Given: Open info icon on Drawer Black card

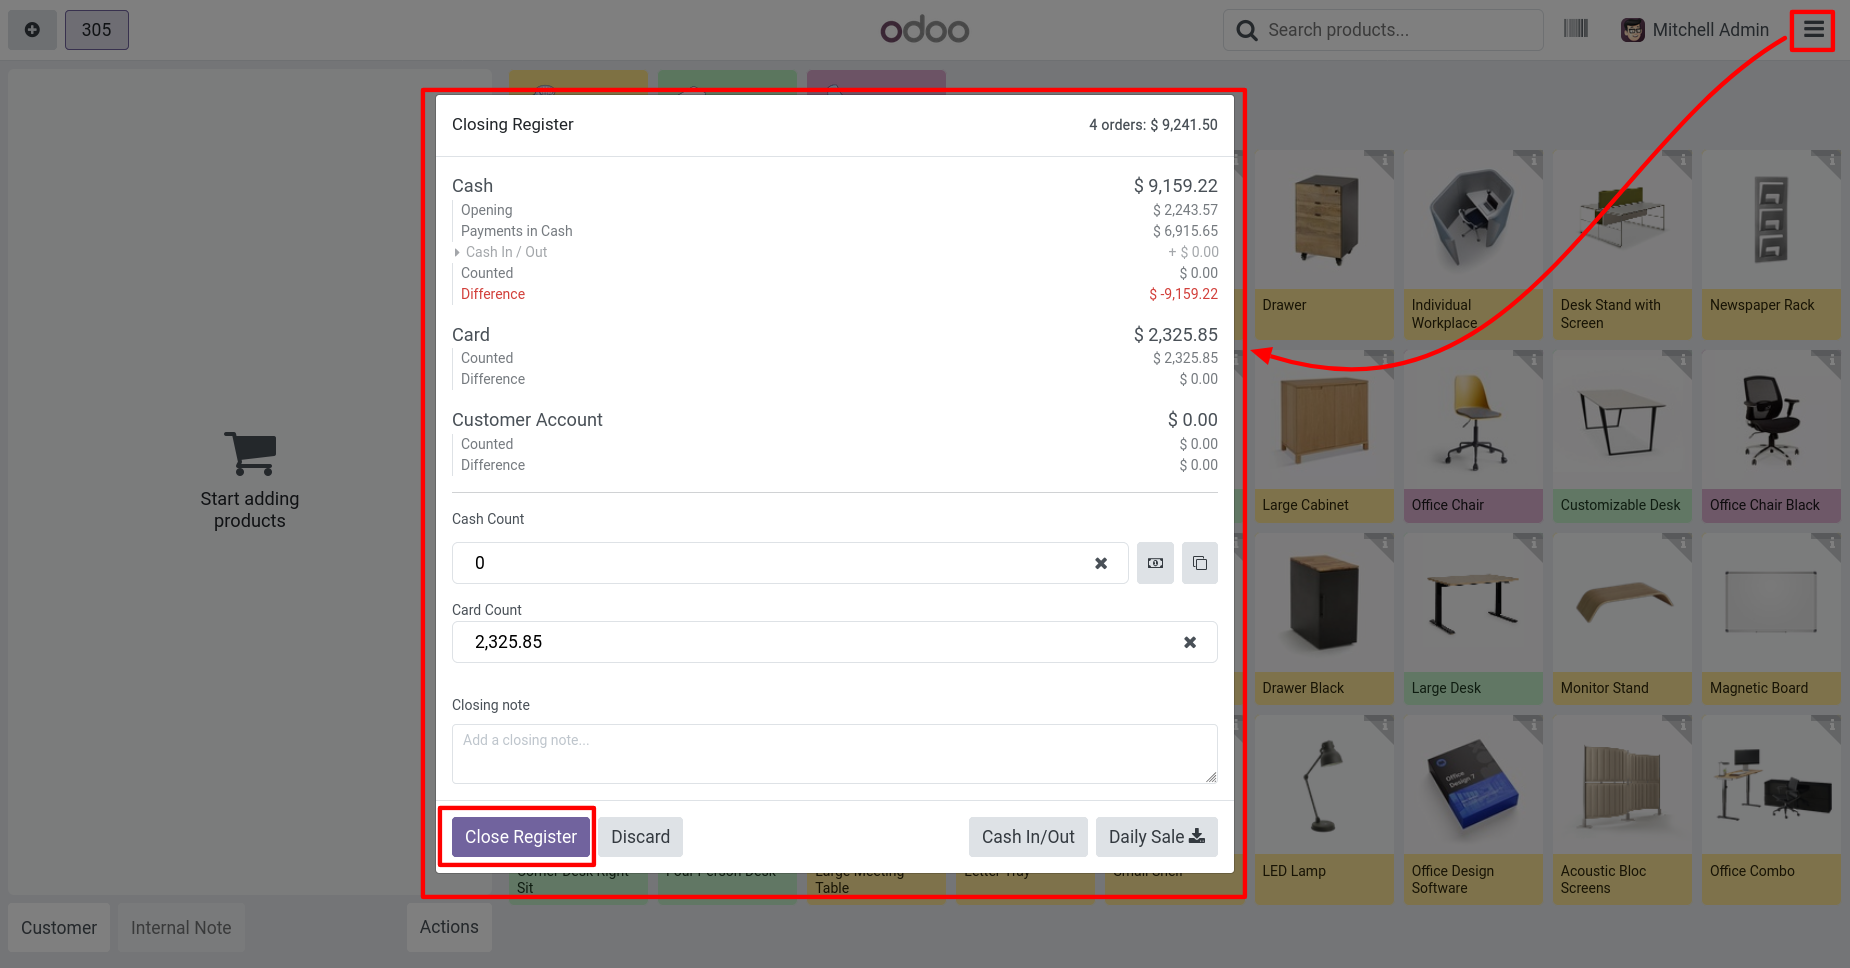Looking at the screenshot, I should [x=1384, y=542].
